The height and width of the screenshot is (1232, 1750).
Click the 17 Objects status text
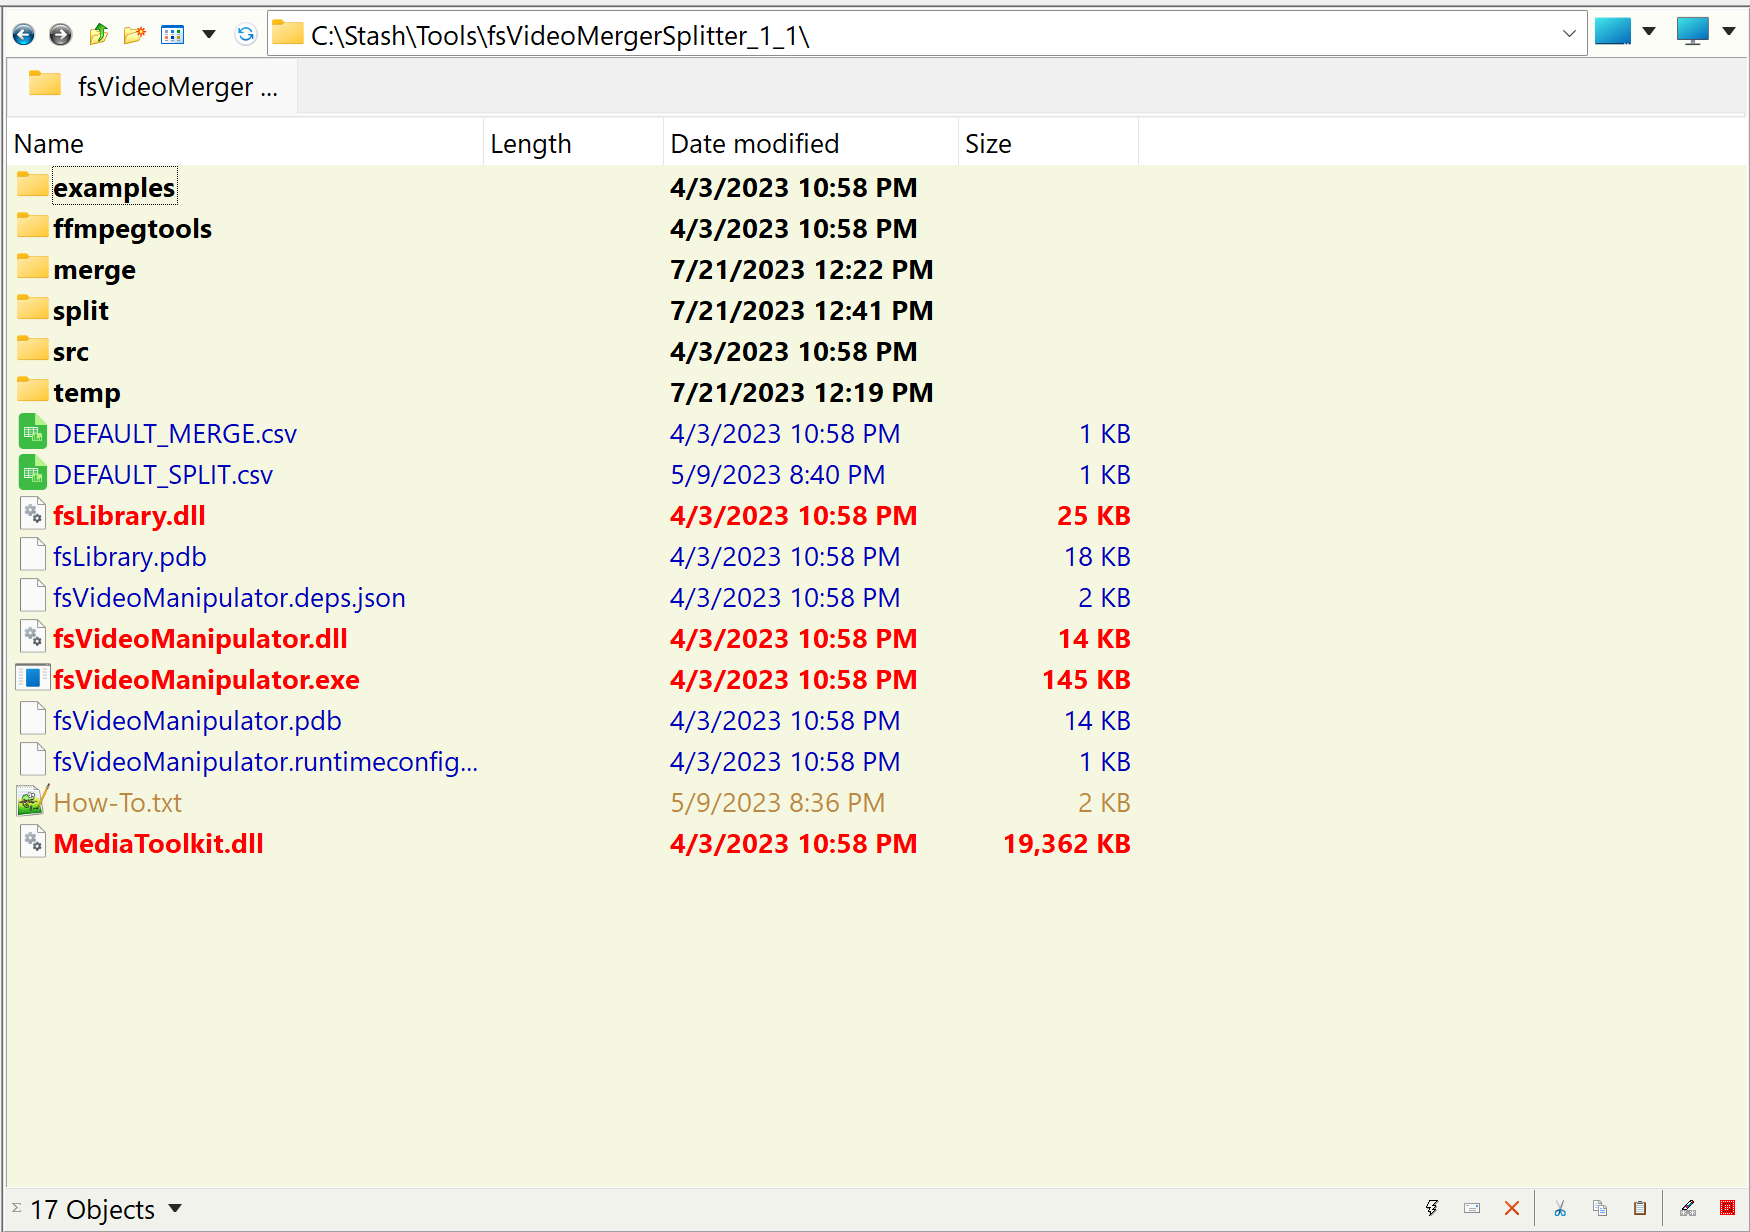92,1210
